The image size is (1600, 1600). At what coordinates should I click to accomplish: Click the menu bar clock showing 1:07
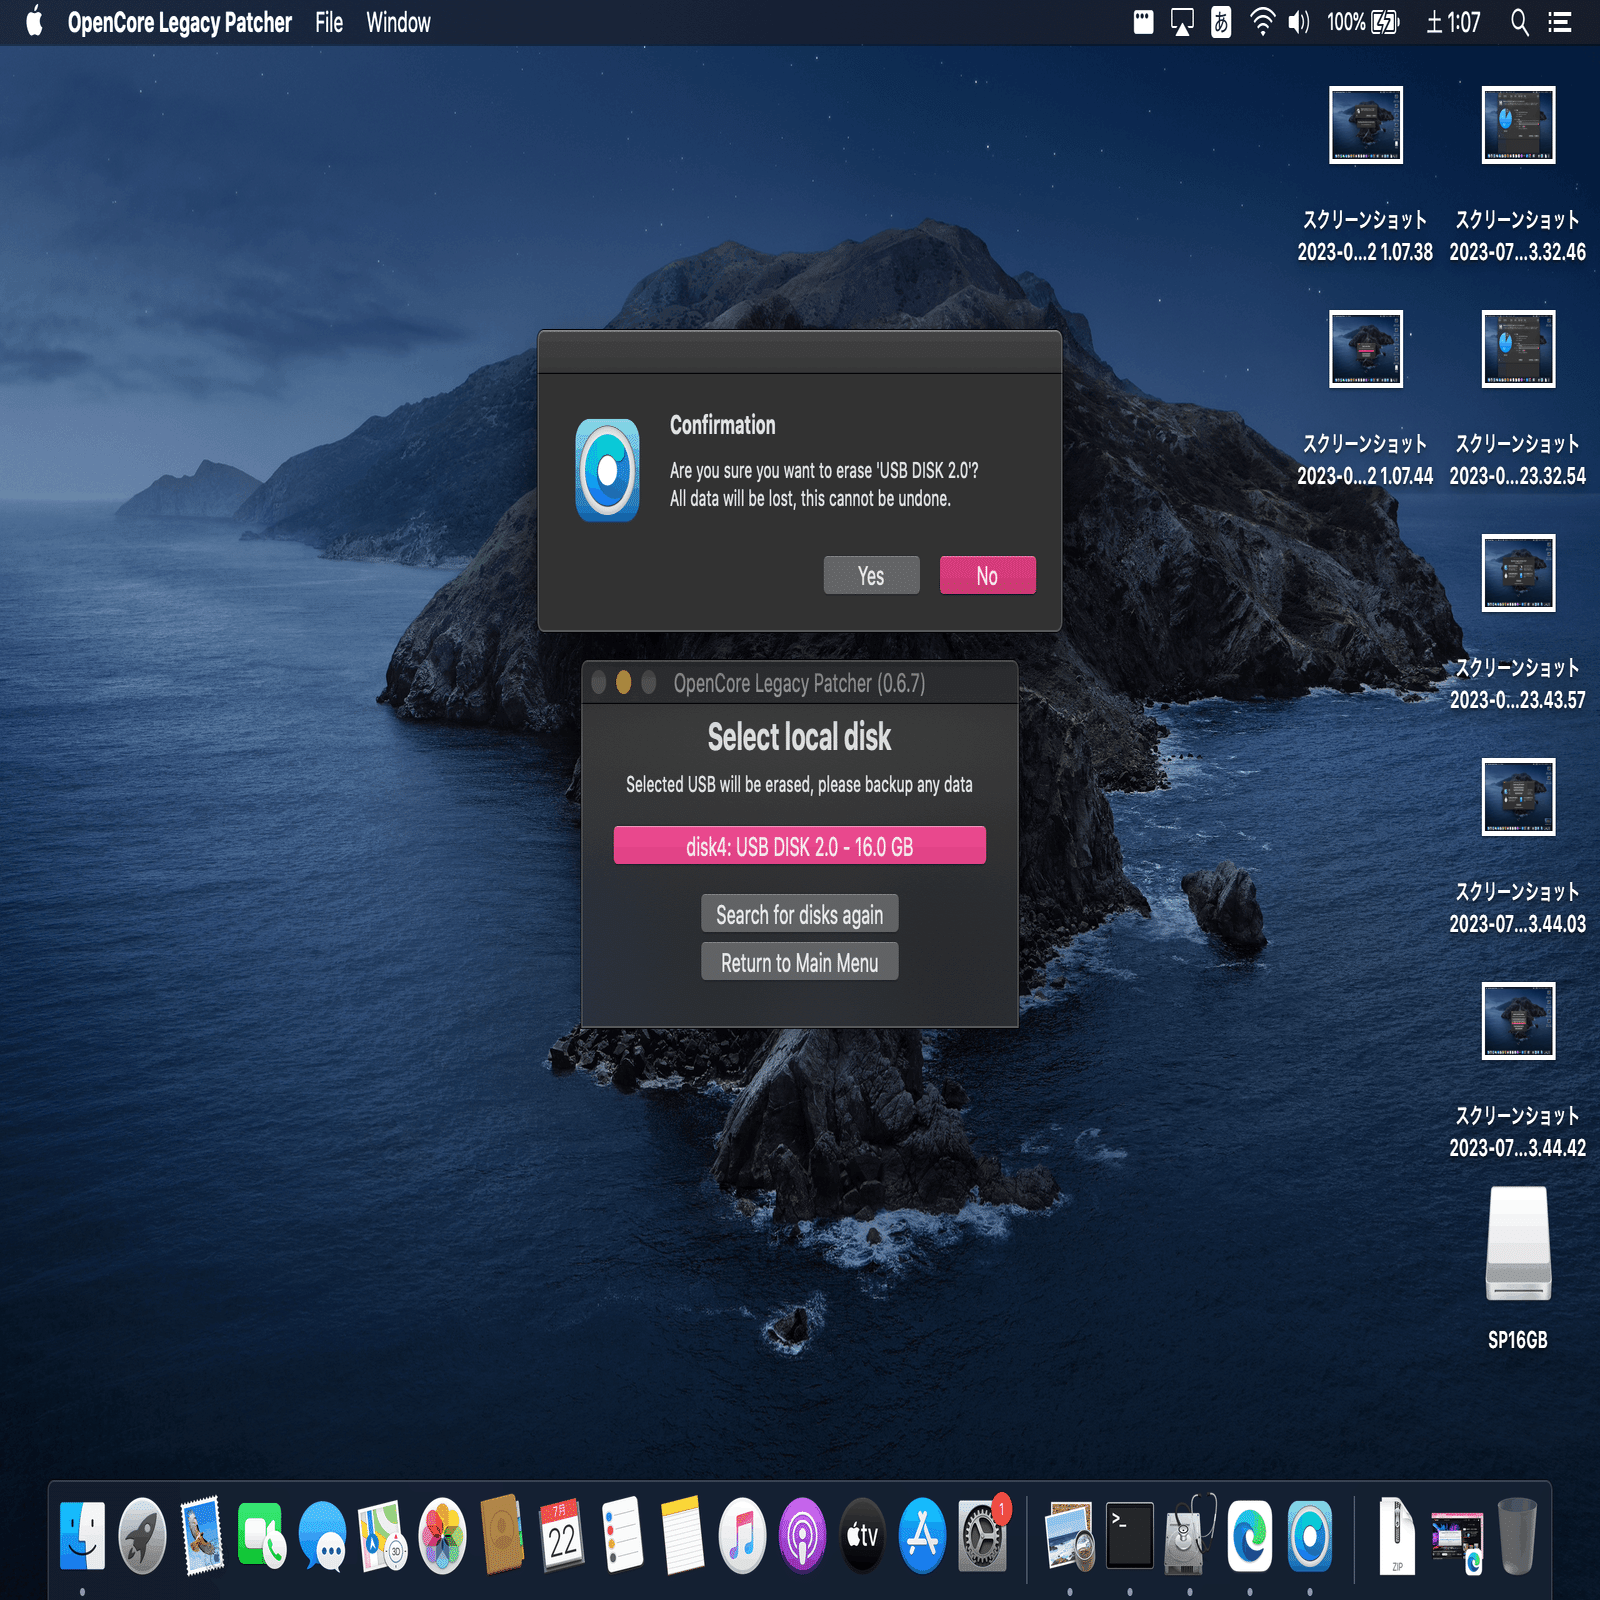pos(1453,22)
